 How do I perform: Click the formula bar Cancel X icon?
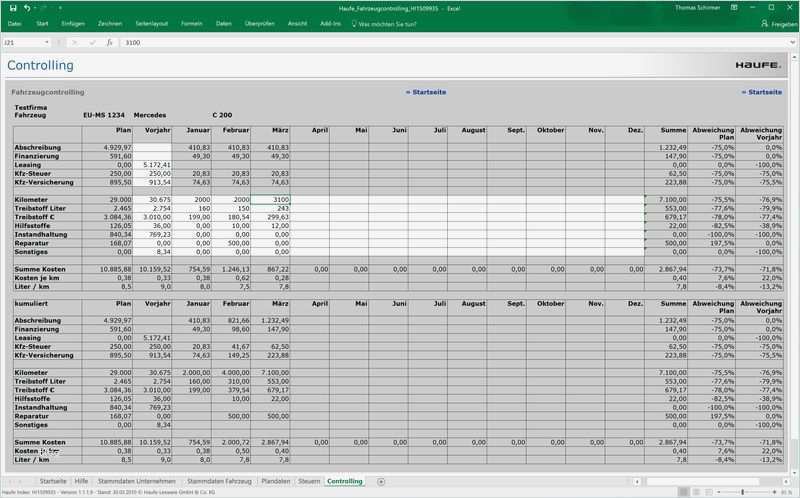tap(74, 42)
